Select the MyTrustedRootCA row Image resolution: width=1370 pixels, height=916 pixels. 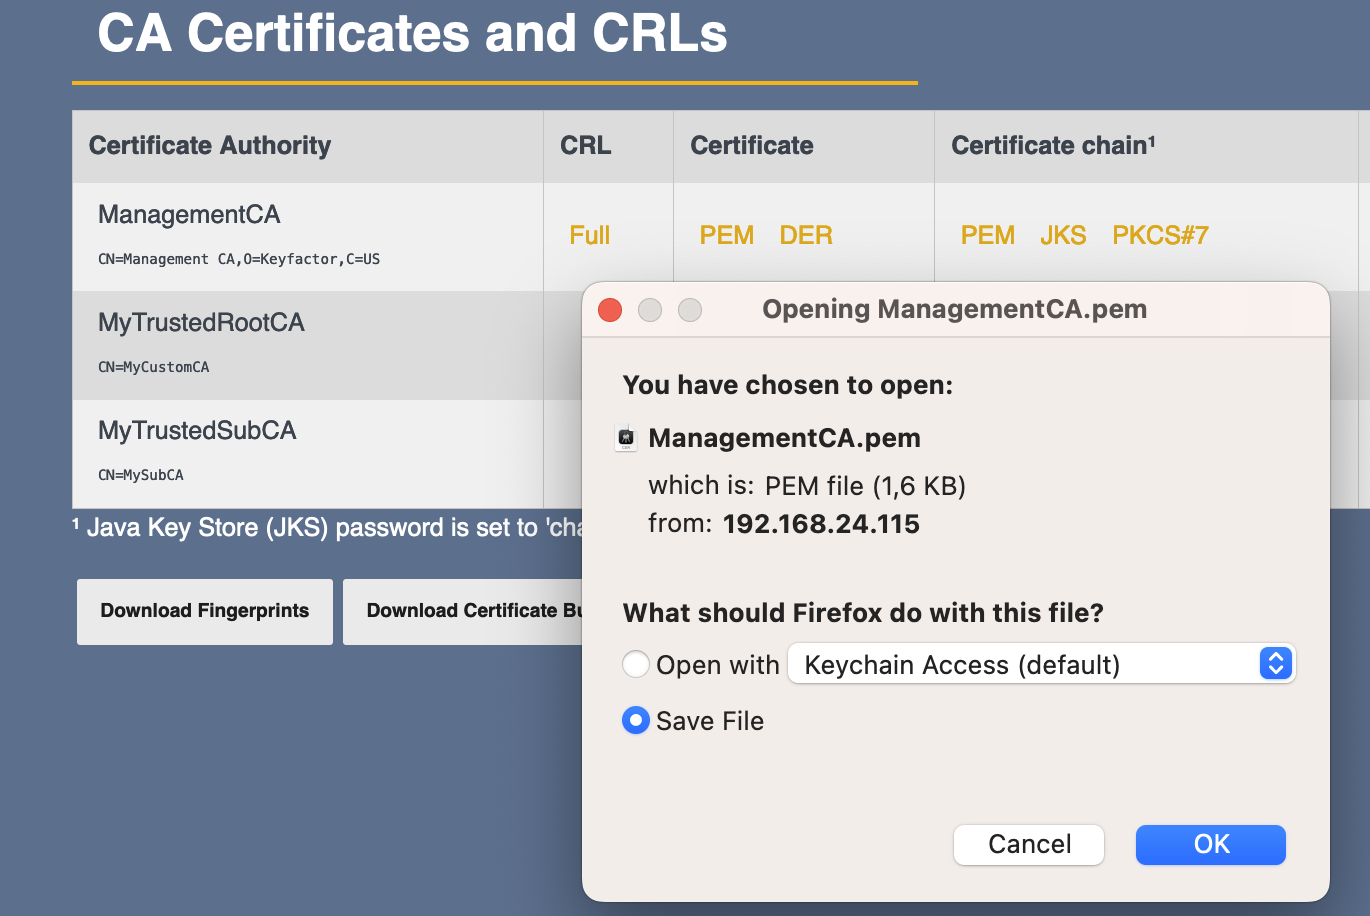[x=201, y=323]
